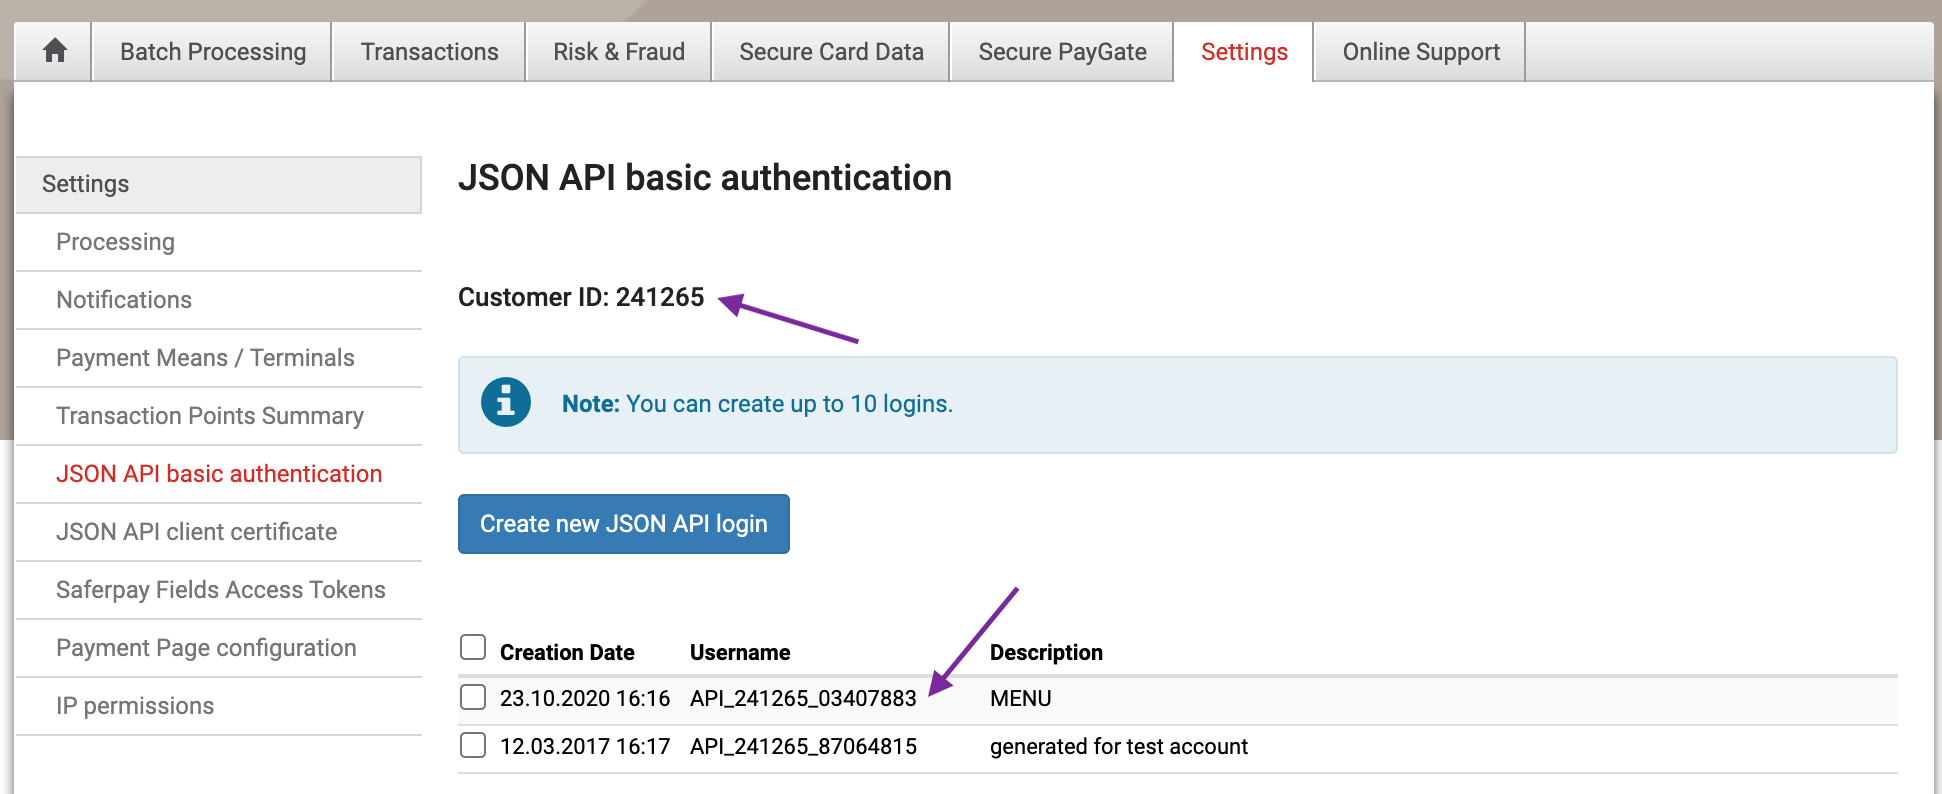Open Transaction Points Summary
This screenshot has height=794, width=1942.
tap(219, 416)
